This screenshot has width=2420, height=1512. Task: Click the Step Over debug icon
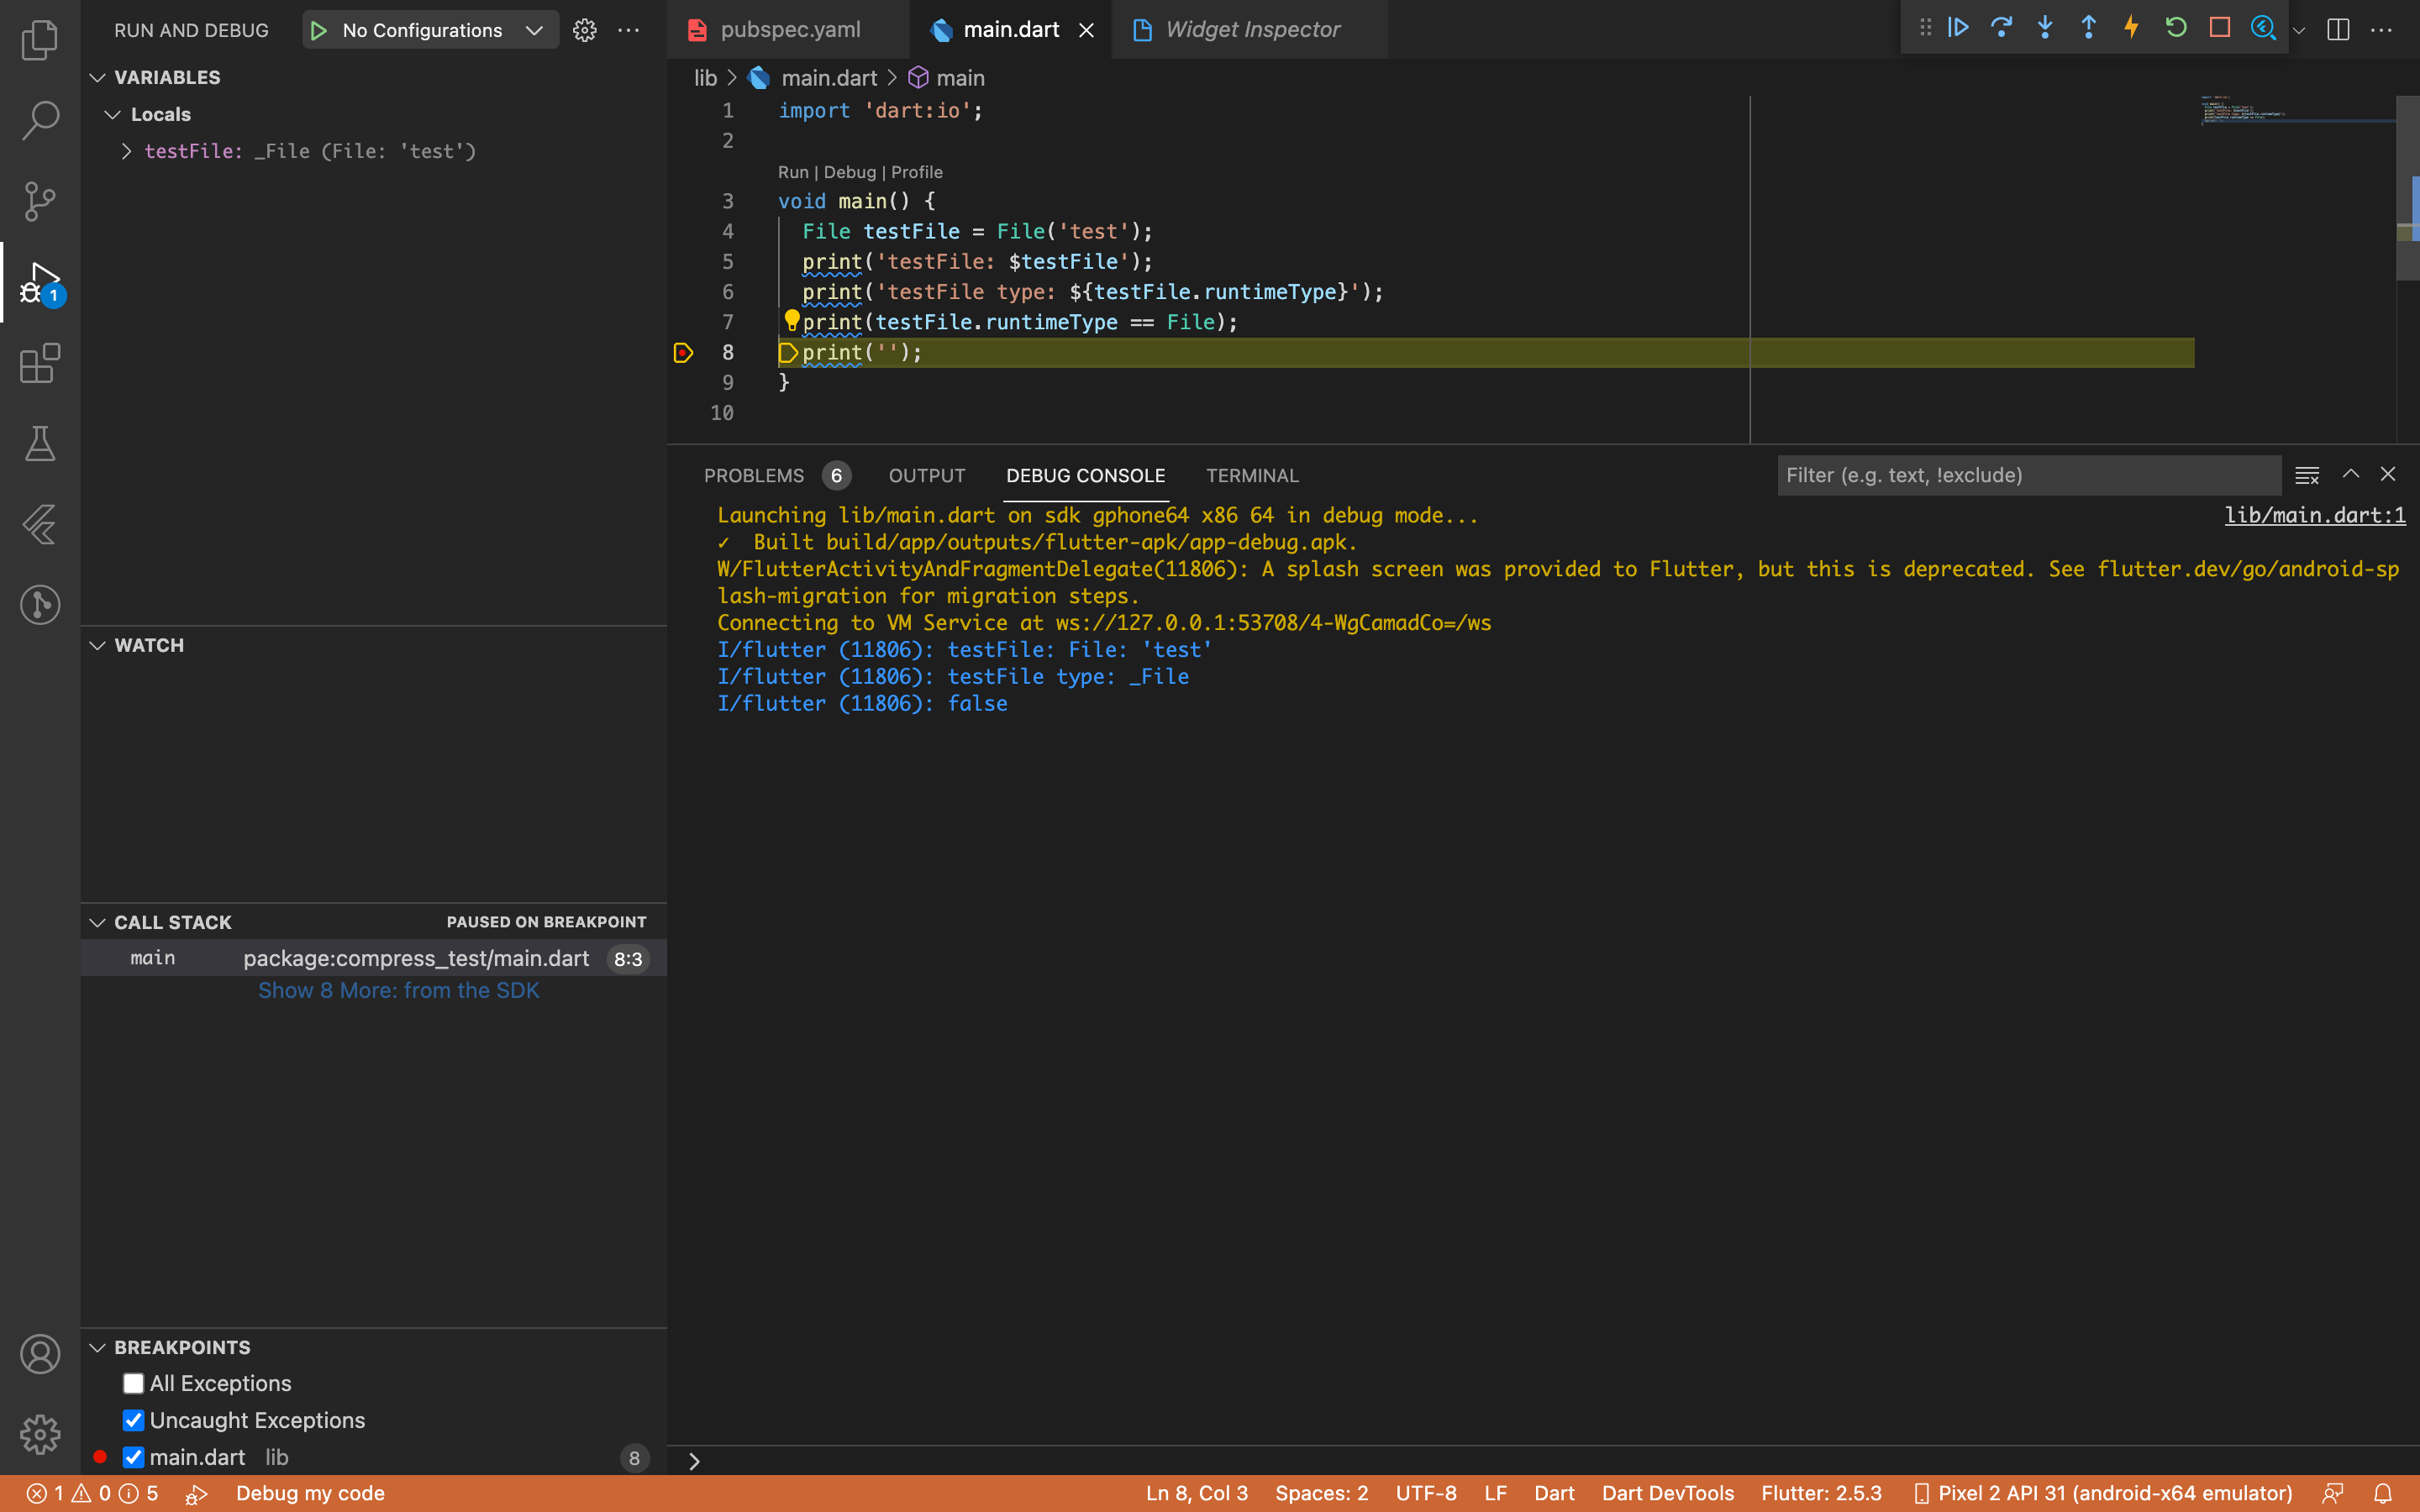tap(2000, 28)
